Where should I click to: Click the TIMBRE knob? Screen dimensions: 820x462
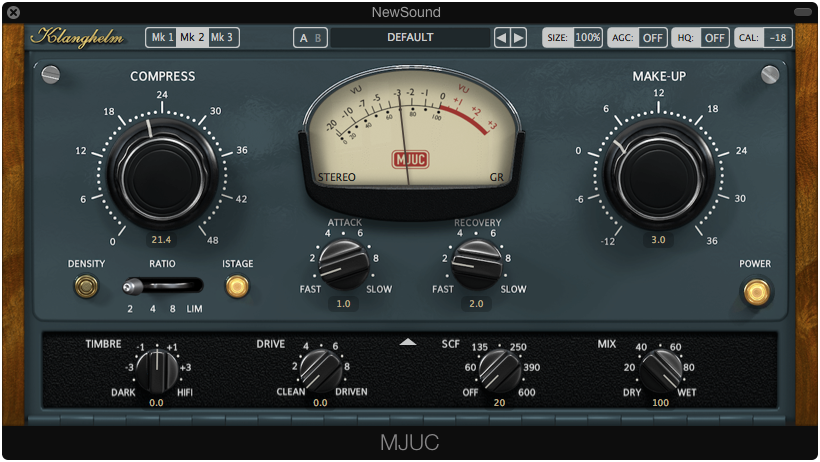(157, 371)
